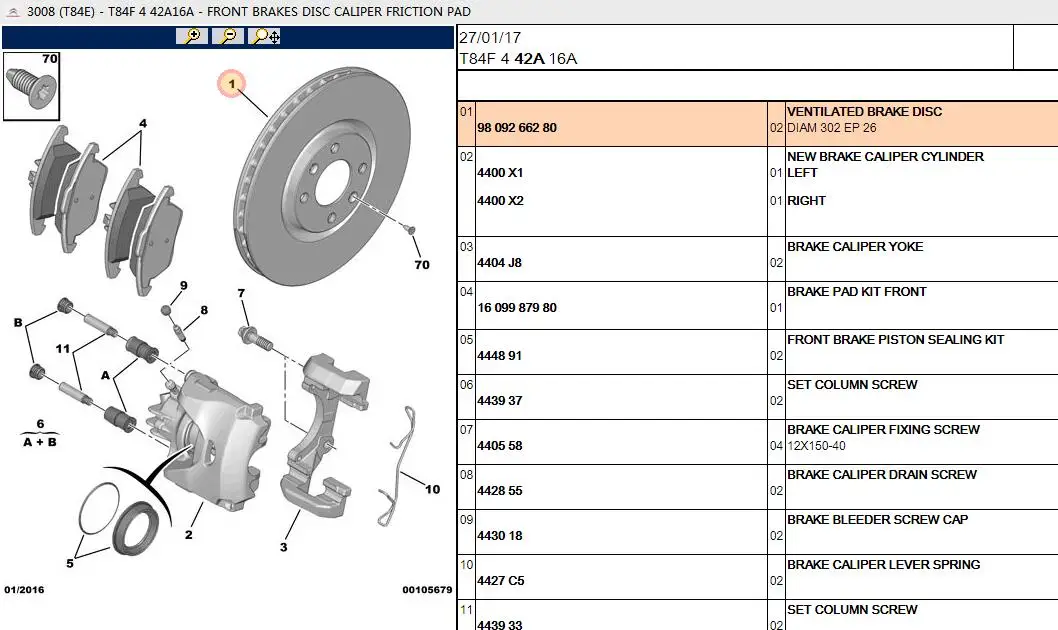This screenshot has width=1058, height=630.
Task: Click diagram reference number 00105679
Action: 427,590
